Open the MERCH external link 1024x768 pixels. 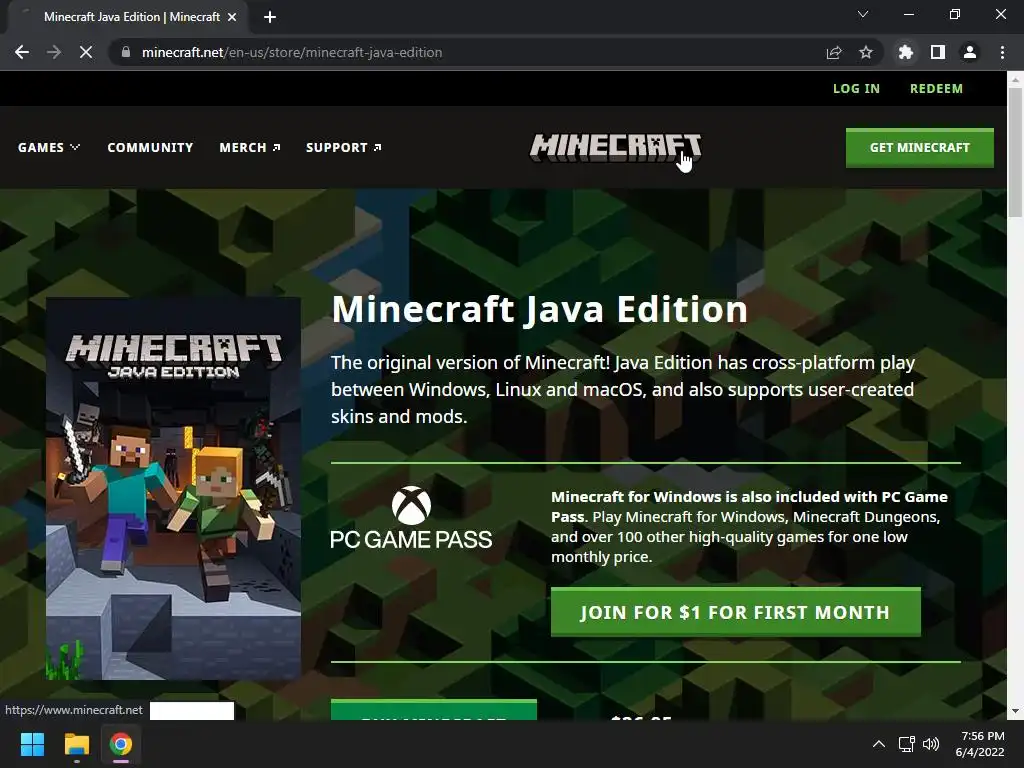point(250,148)
